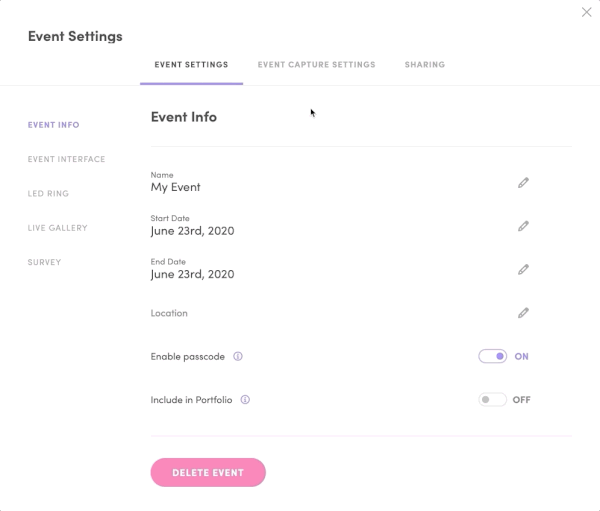
Task: Open the LED Ring section
Action: [48, 194]
